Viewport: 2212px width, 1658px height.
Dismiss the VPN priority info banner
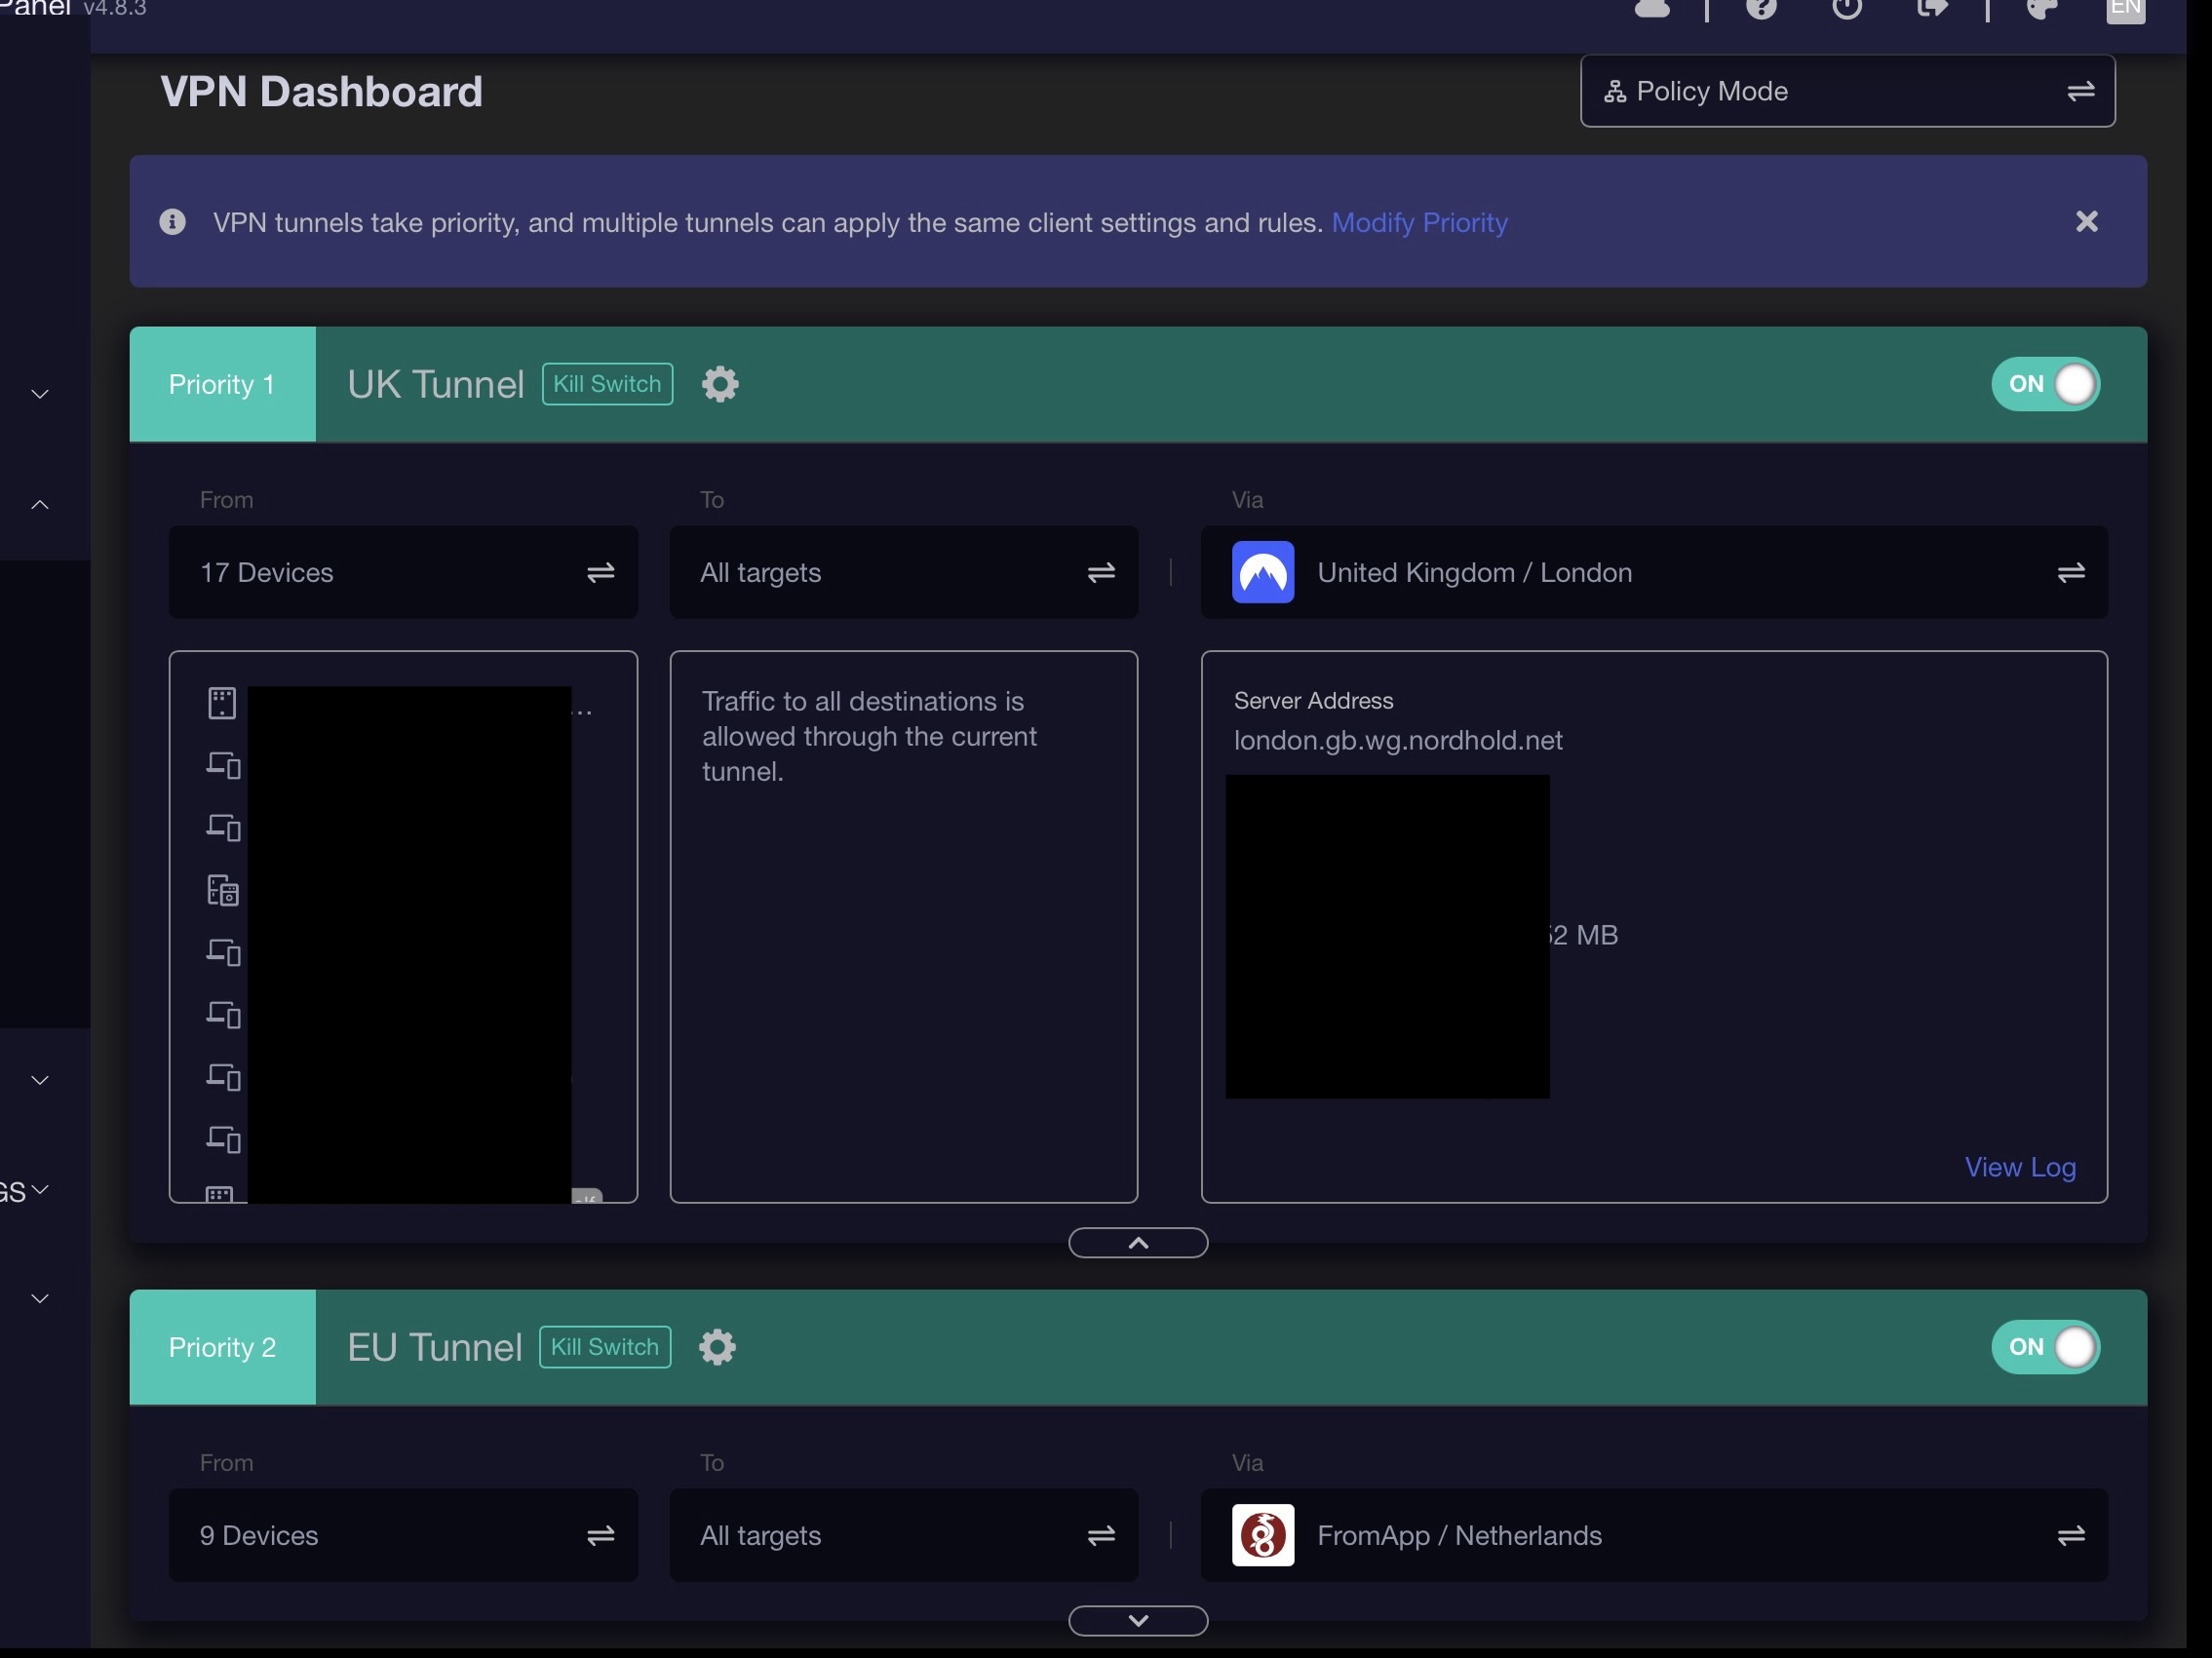pyautogui.click(x=2085, y=222)
